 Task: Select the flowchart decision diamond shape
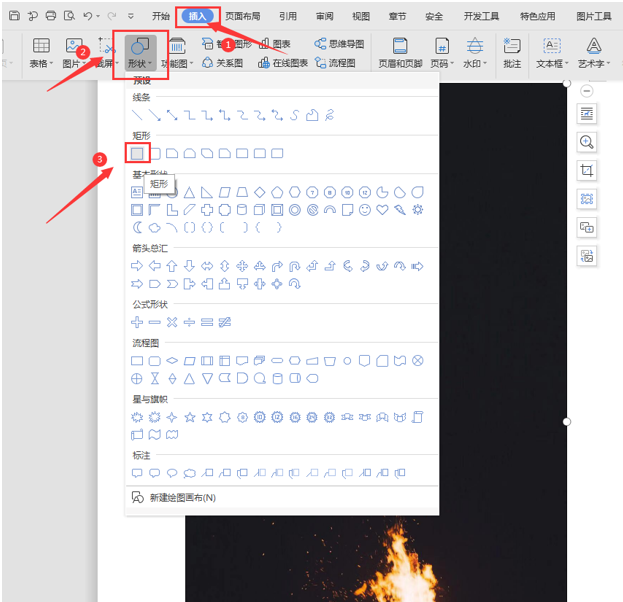click(172, 361)
